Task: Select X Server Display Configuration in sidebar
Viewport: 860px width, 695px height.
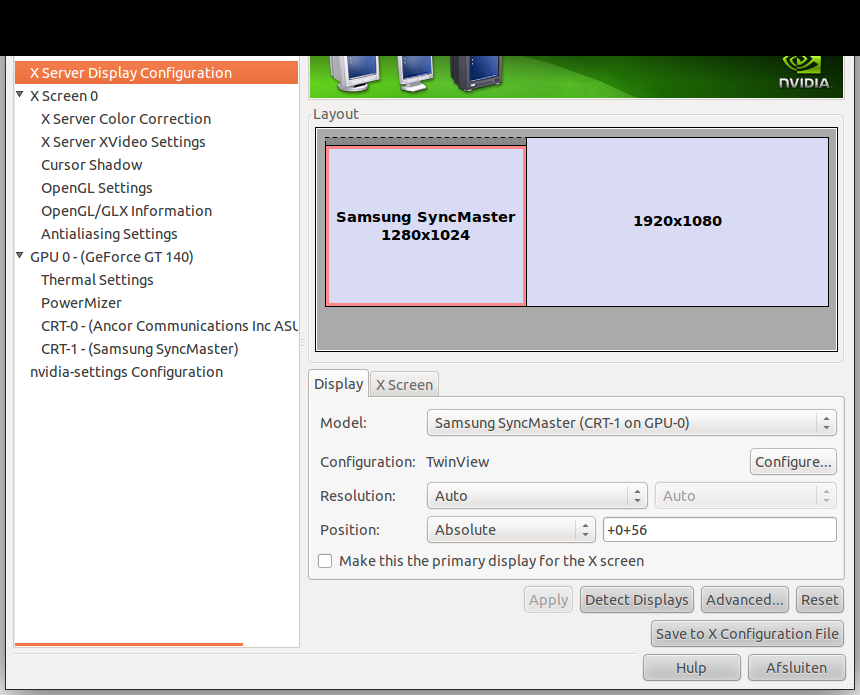Action: 156,73
